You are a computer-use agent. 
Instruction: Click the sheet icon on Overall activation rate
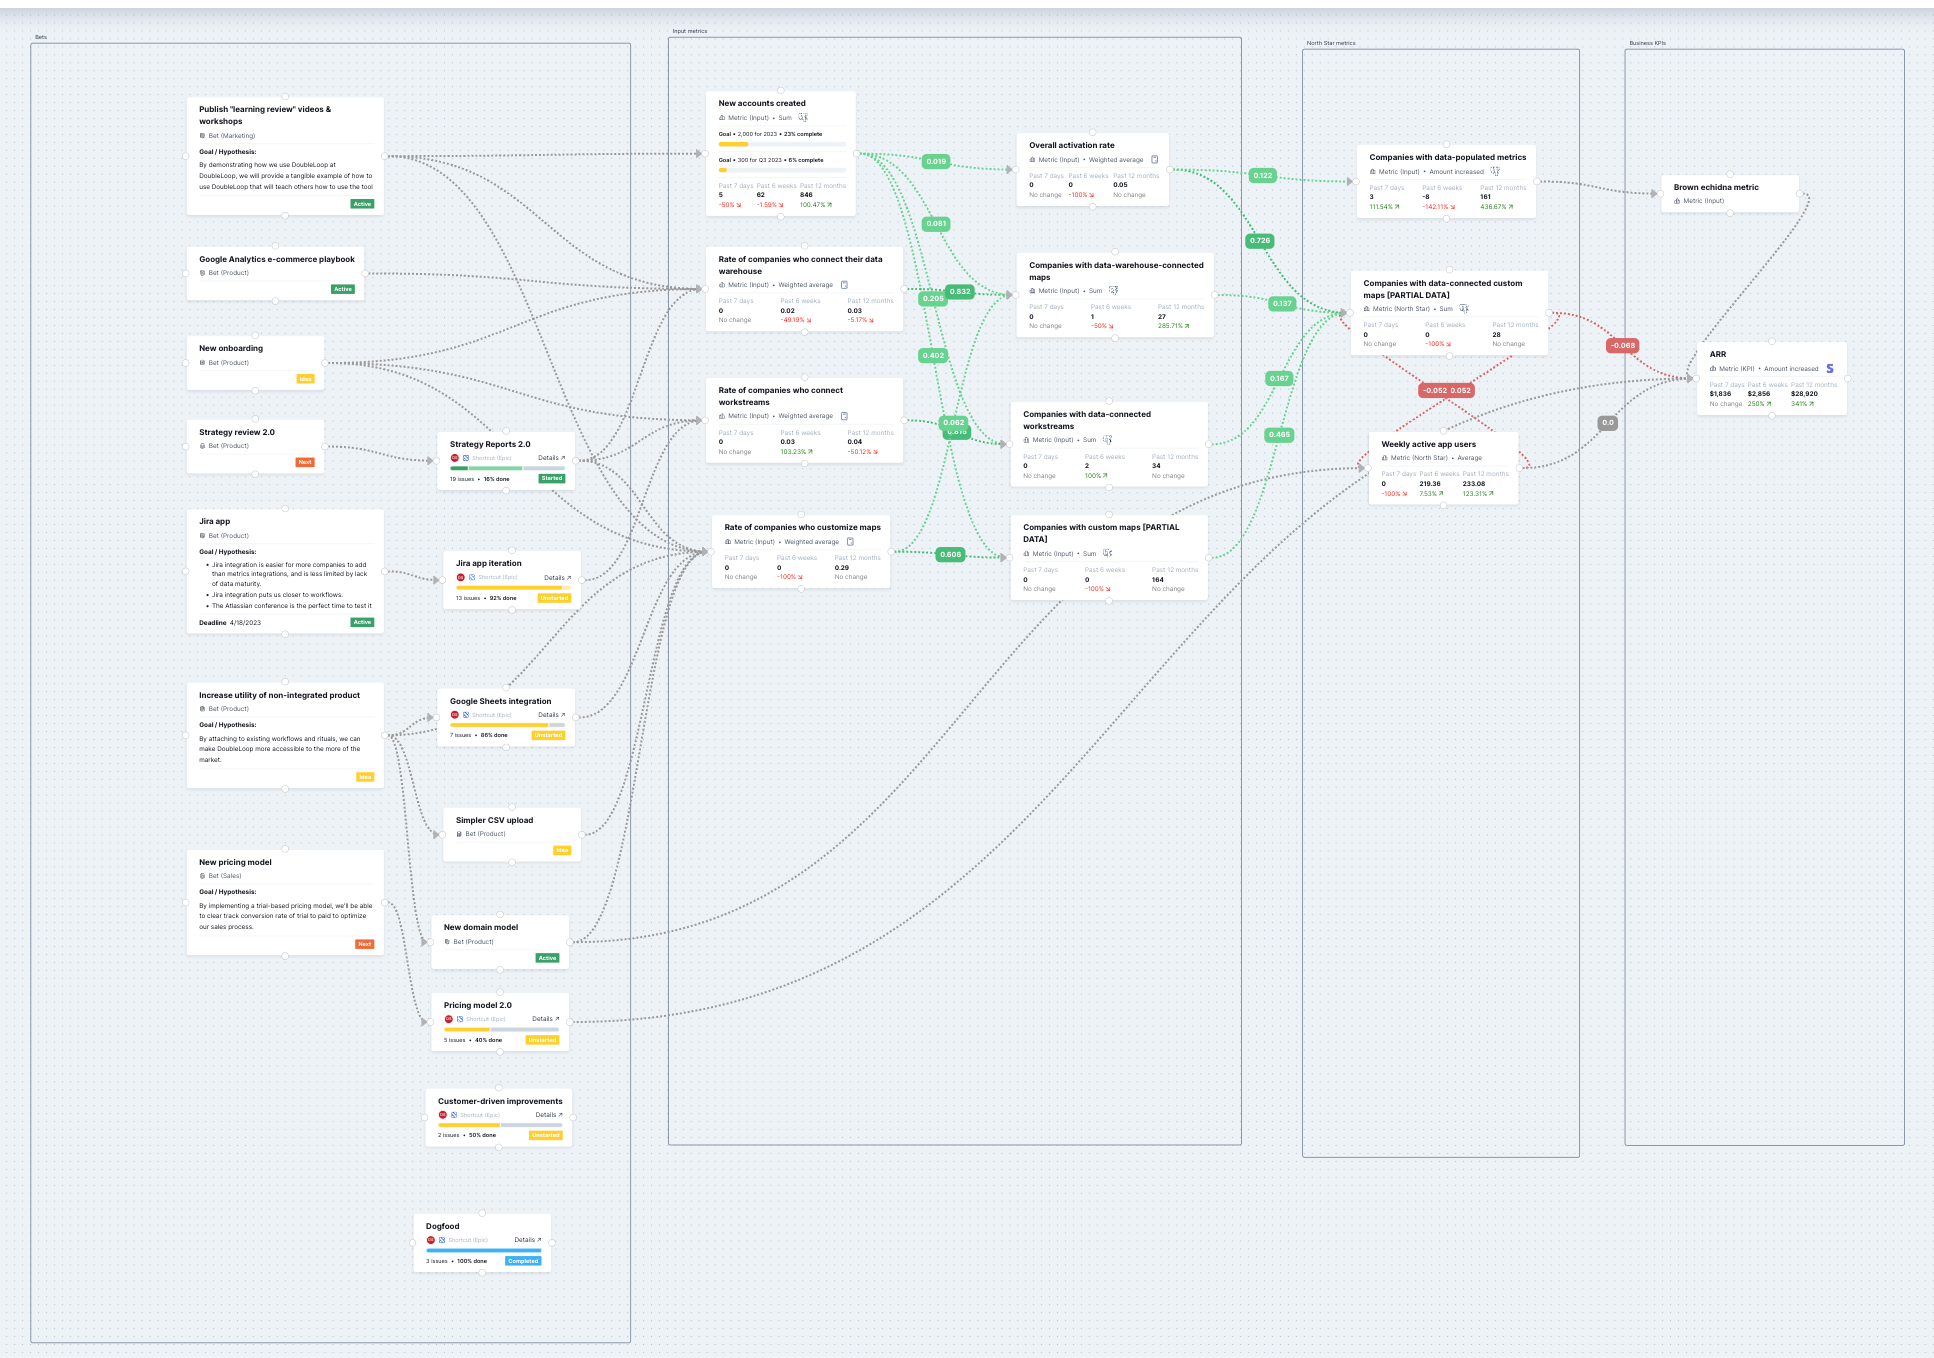(x=1155, y=160)
